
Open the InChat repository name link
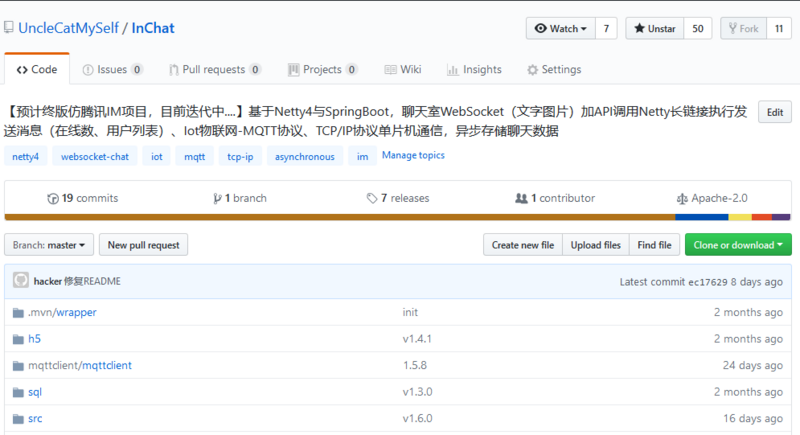click(153, 28)
